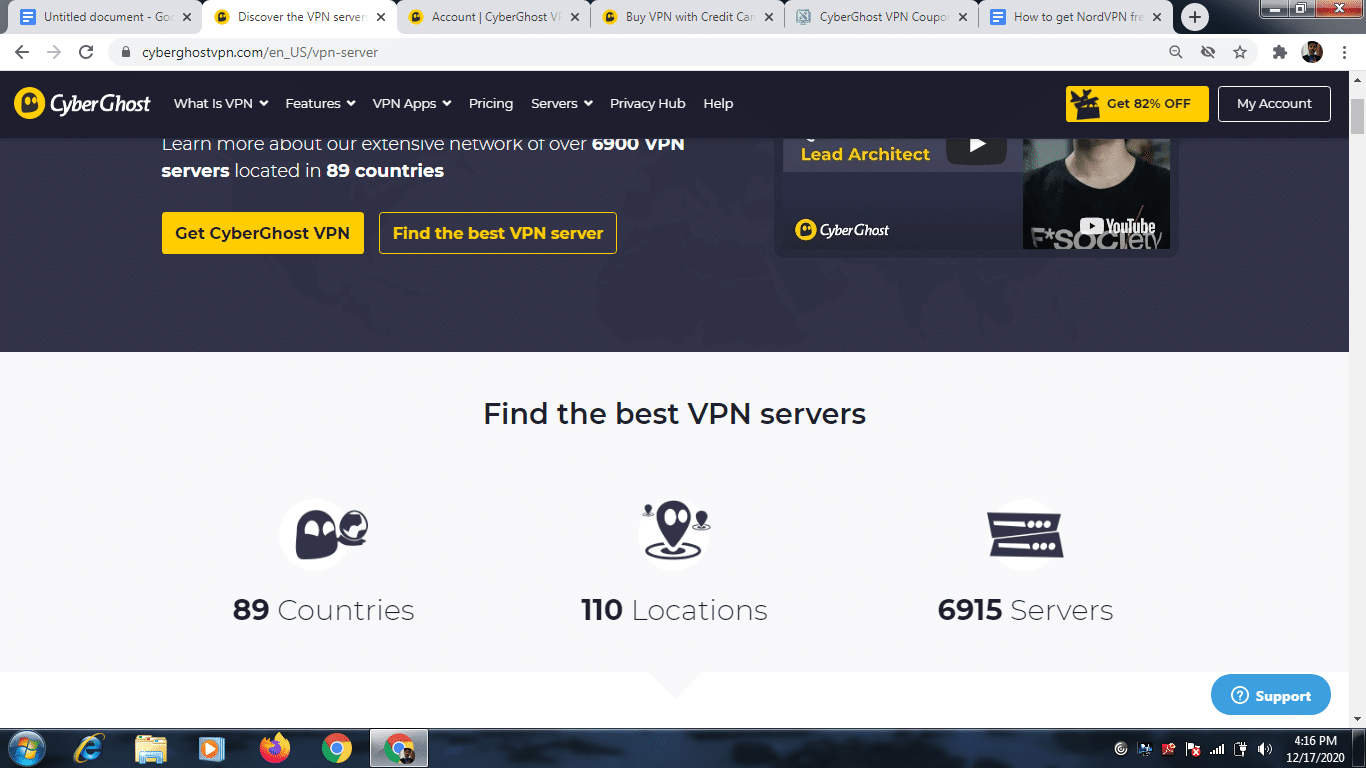Click the power plug battery tray icon

[x=1241, y=748]
